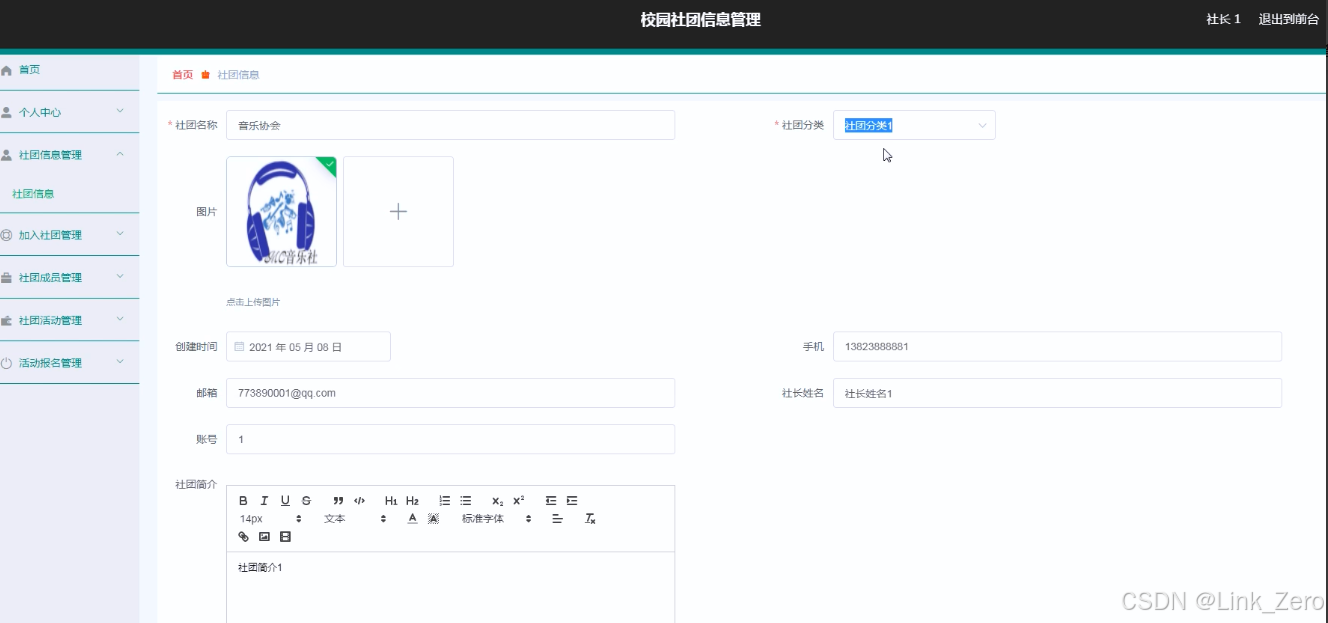The width and height of the screenshot is (1328, 623).
Task: Open the text alignment options
Action: [x=557, y=519]
